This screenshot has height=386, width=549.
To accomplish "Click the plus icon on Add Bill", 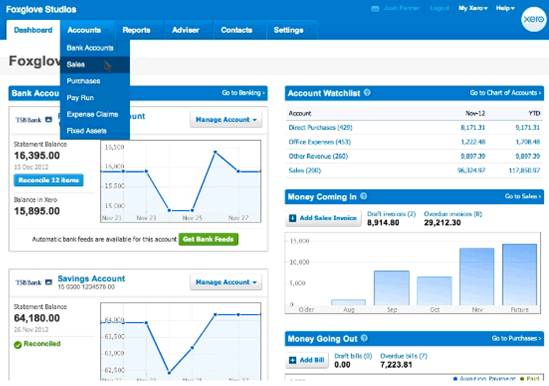I will coord(292,360).
